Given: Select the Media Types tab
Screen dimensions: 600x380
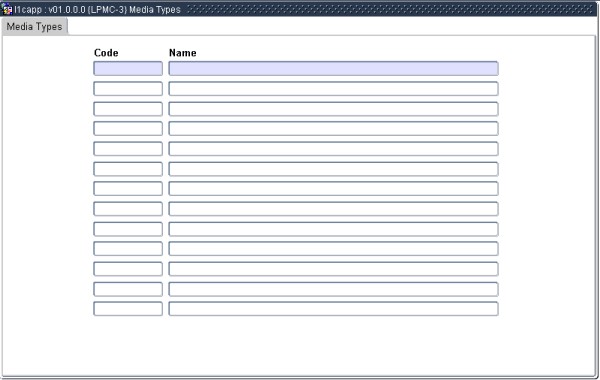Looking at the screenshot, I should 34,27.
